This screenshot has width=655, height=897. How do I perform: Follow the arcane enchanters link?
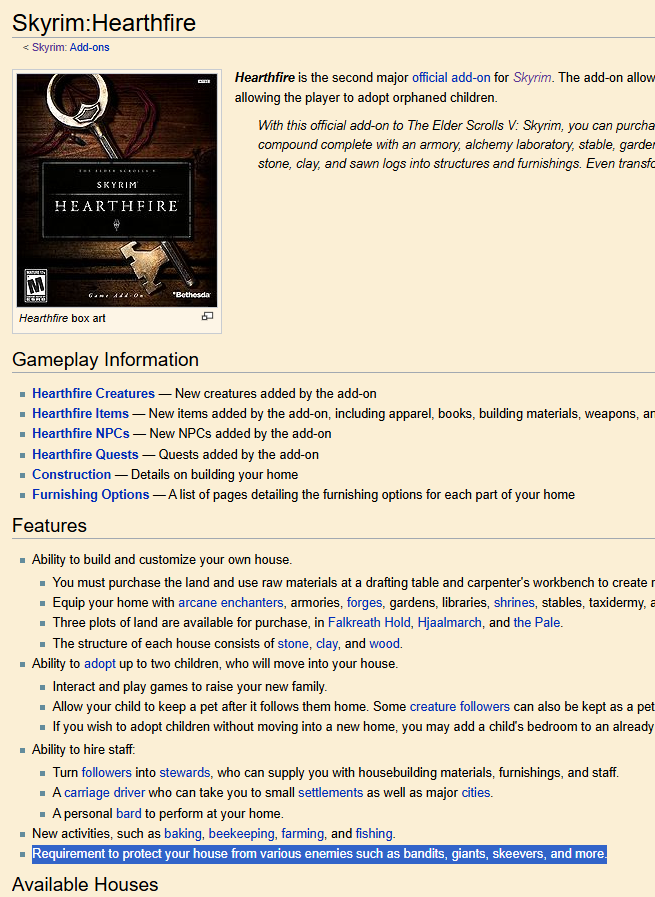231,602
